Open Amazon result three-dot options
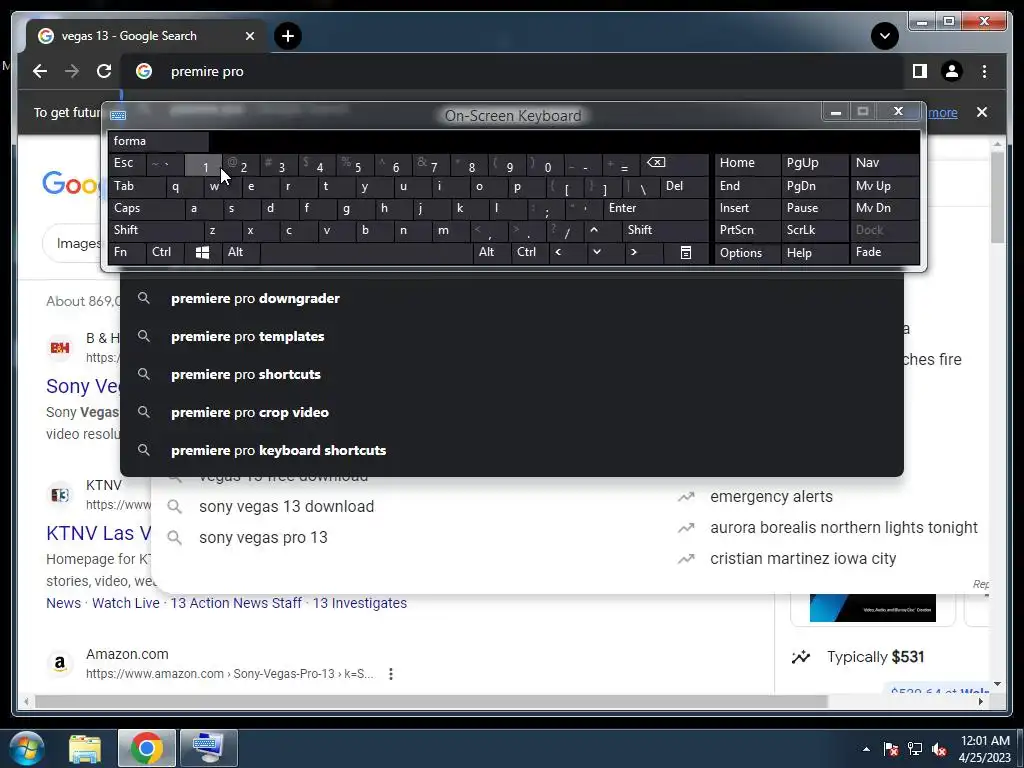This screenshot has height=768, width=1024. point(391,674)
